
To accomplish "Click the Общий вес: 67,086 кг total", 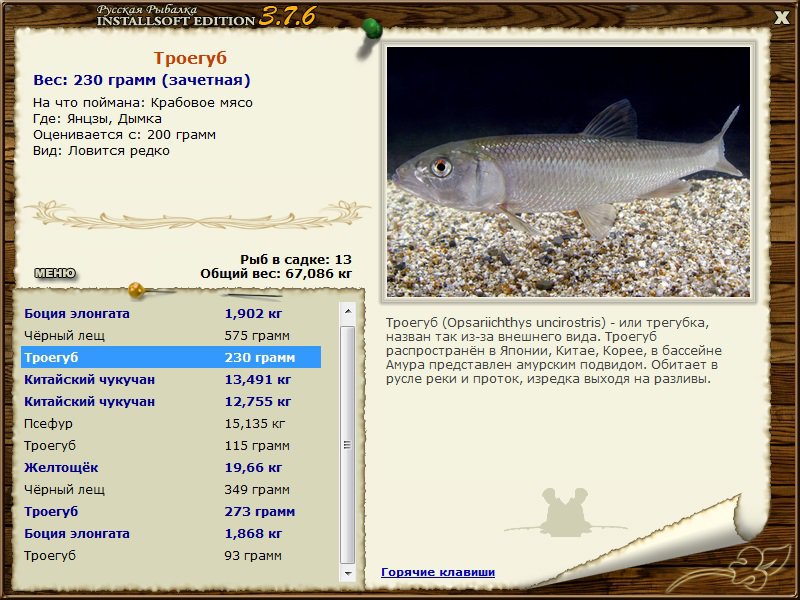I will (x=276, y=273).
